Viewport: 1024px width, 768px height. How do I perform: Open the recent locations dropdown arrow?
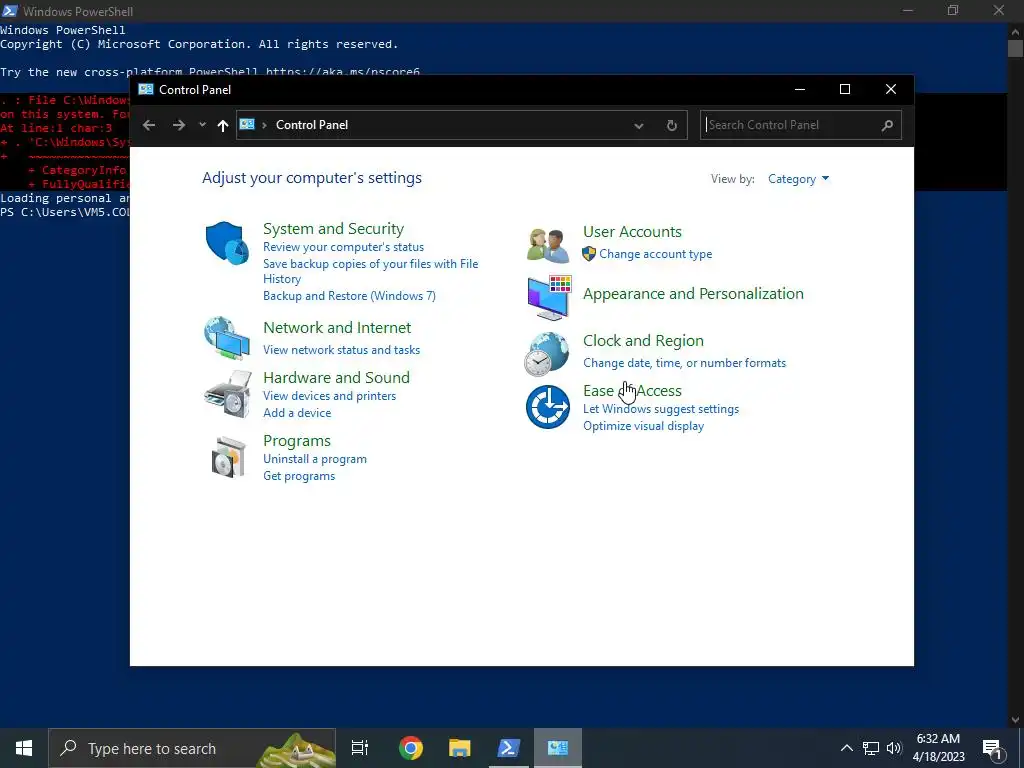click(x=202, y=124)
